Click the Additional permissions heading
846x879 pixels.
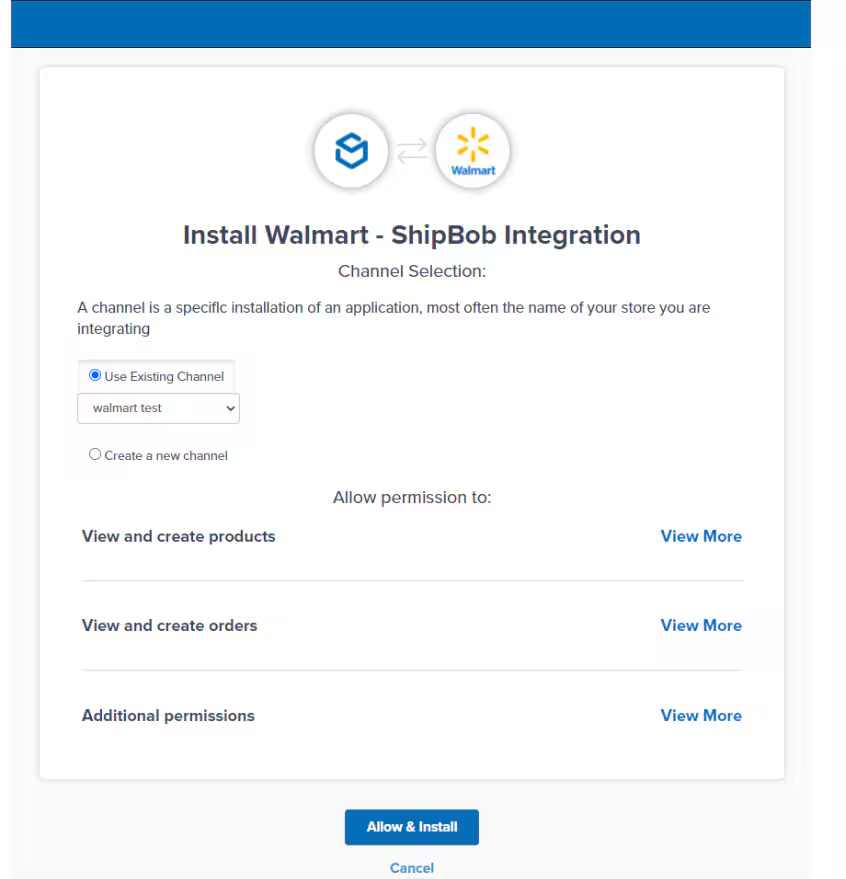pyautogui.click(x=168, y=715)
